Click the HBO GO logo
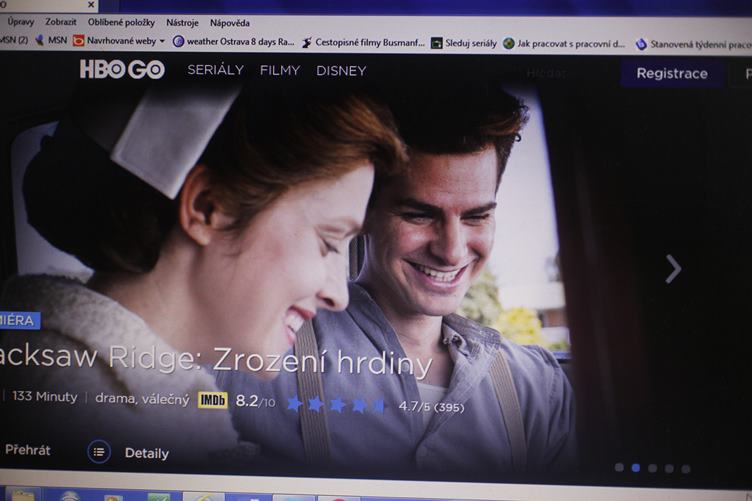 click(122, 69)
